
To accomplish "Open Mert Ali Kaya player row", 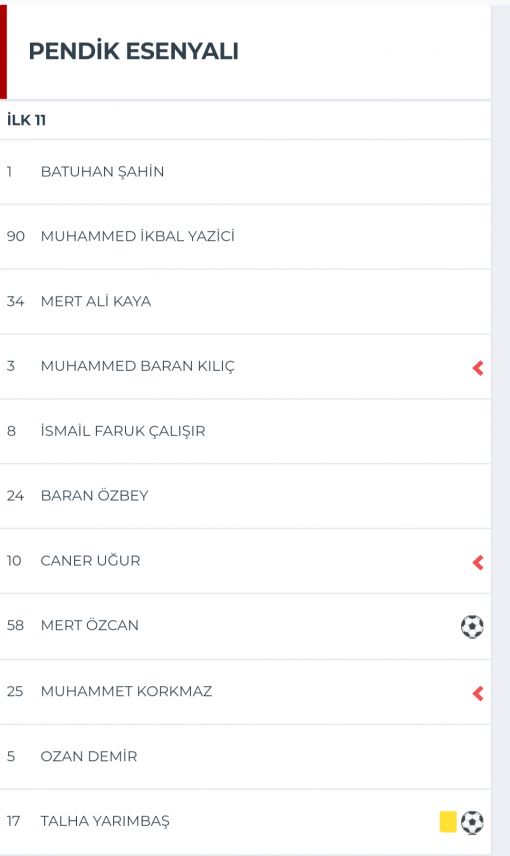I will click(245, 302).
